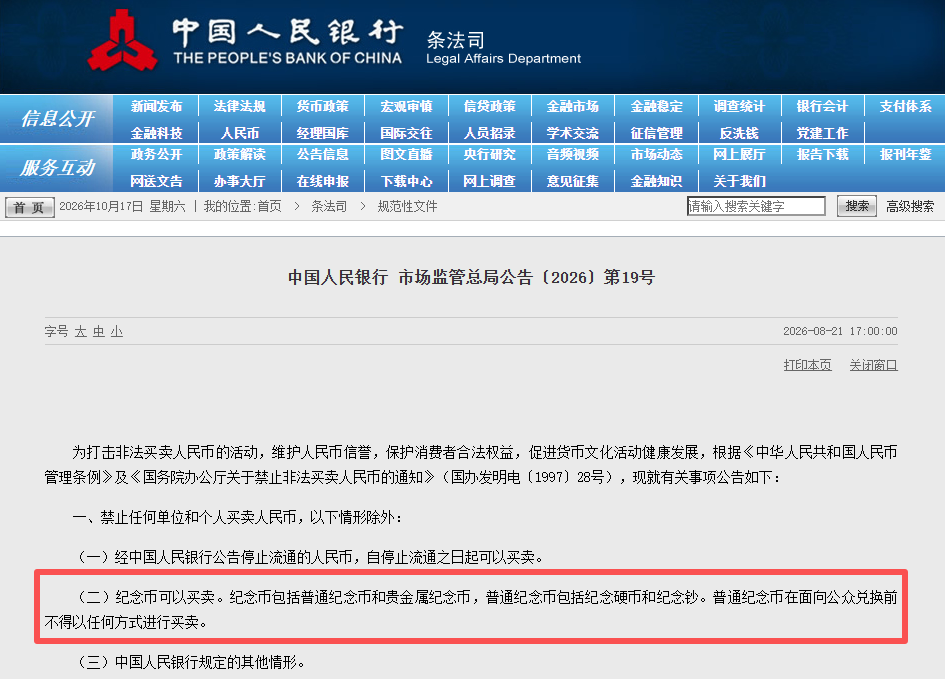This screenshot has width=945, height=679.
Task: Set font size to 小
Action: pyautogui.click(x=117, y=331)
